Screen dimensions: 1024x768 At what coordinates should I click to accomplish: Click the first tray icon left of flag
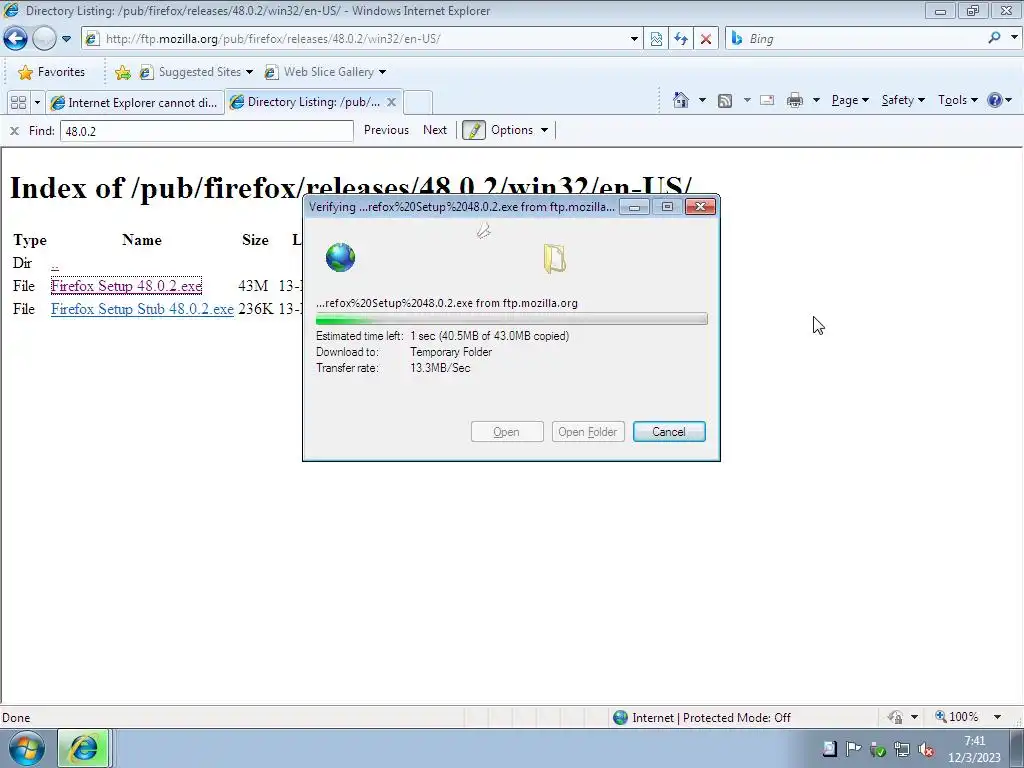pyautogui.click(x=829, y=749)
